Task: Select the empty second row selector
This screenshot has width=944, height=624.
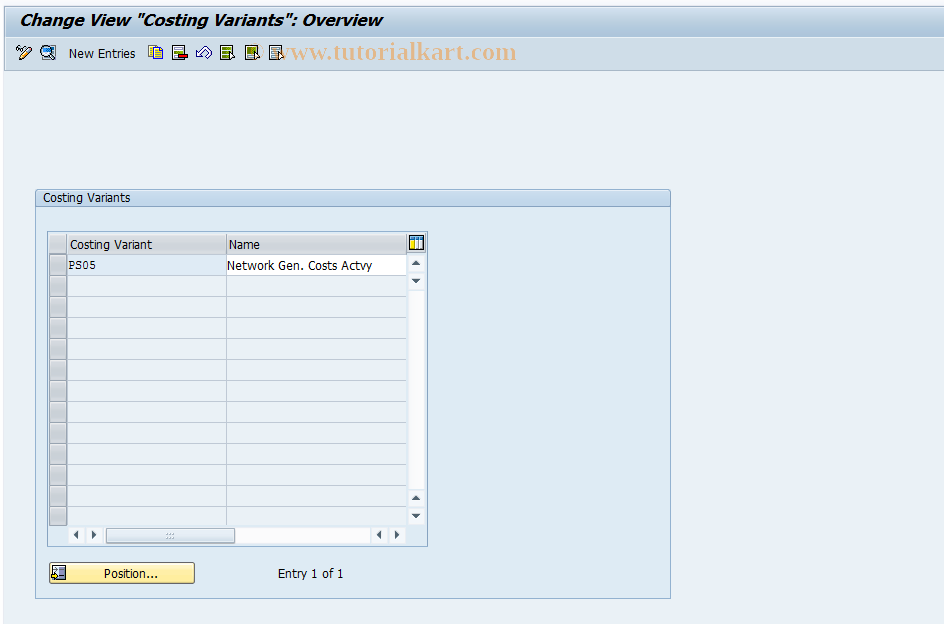Action: coord(57,285)
